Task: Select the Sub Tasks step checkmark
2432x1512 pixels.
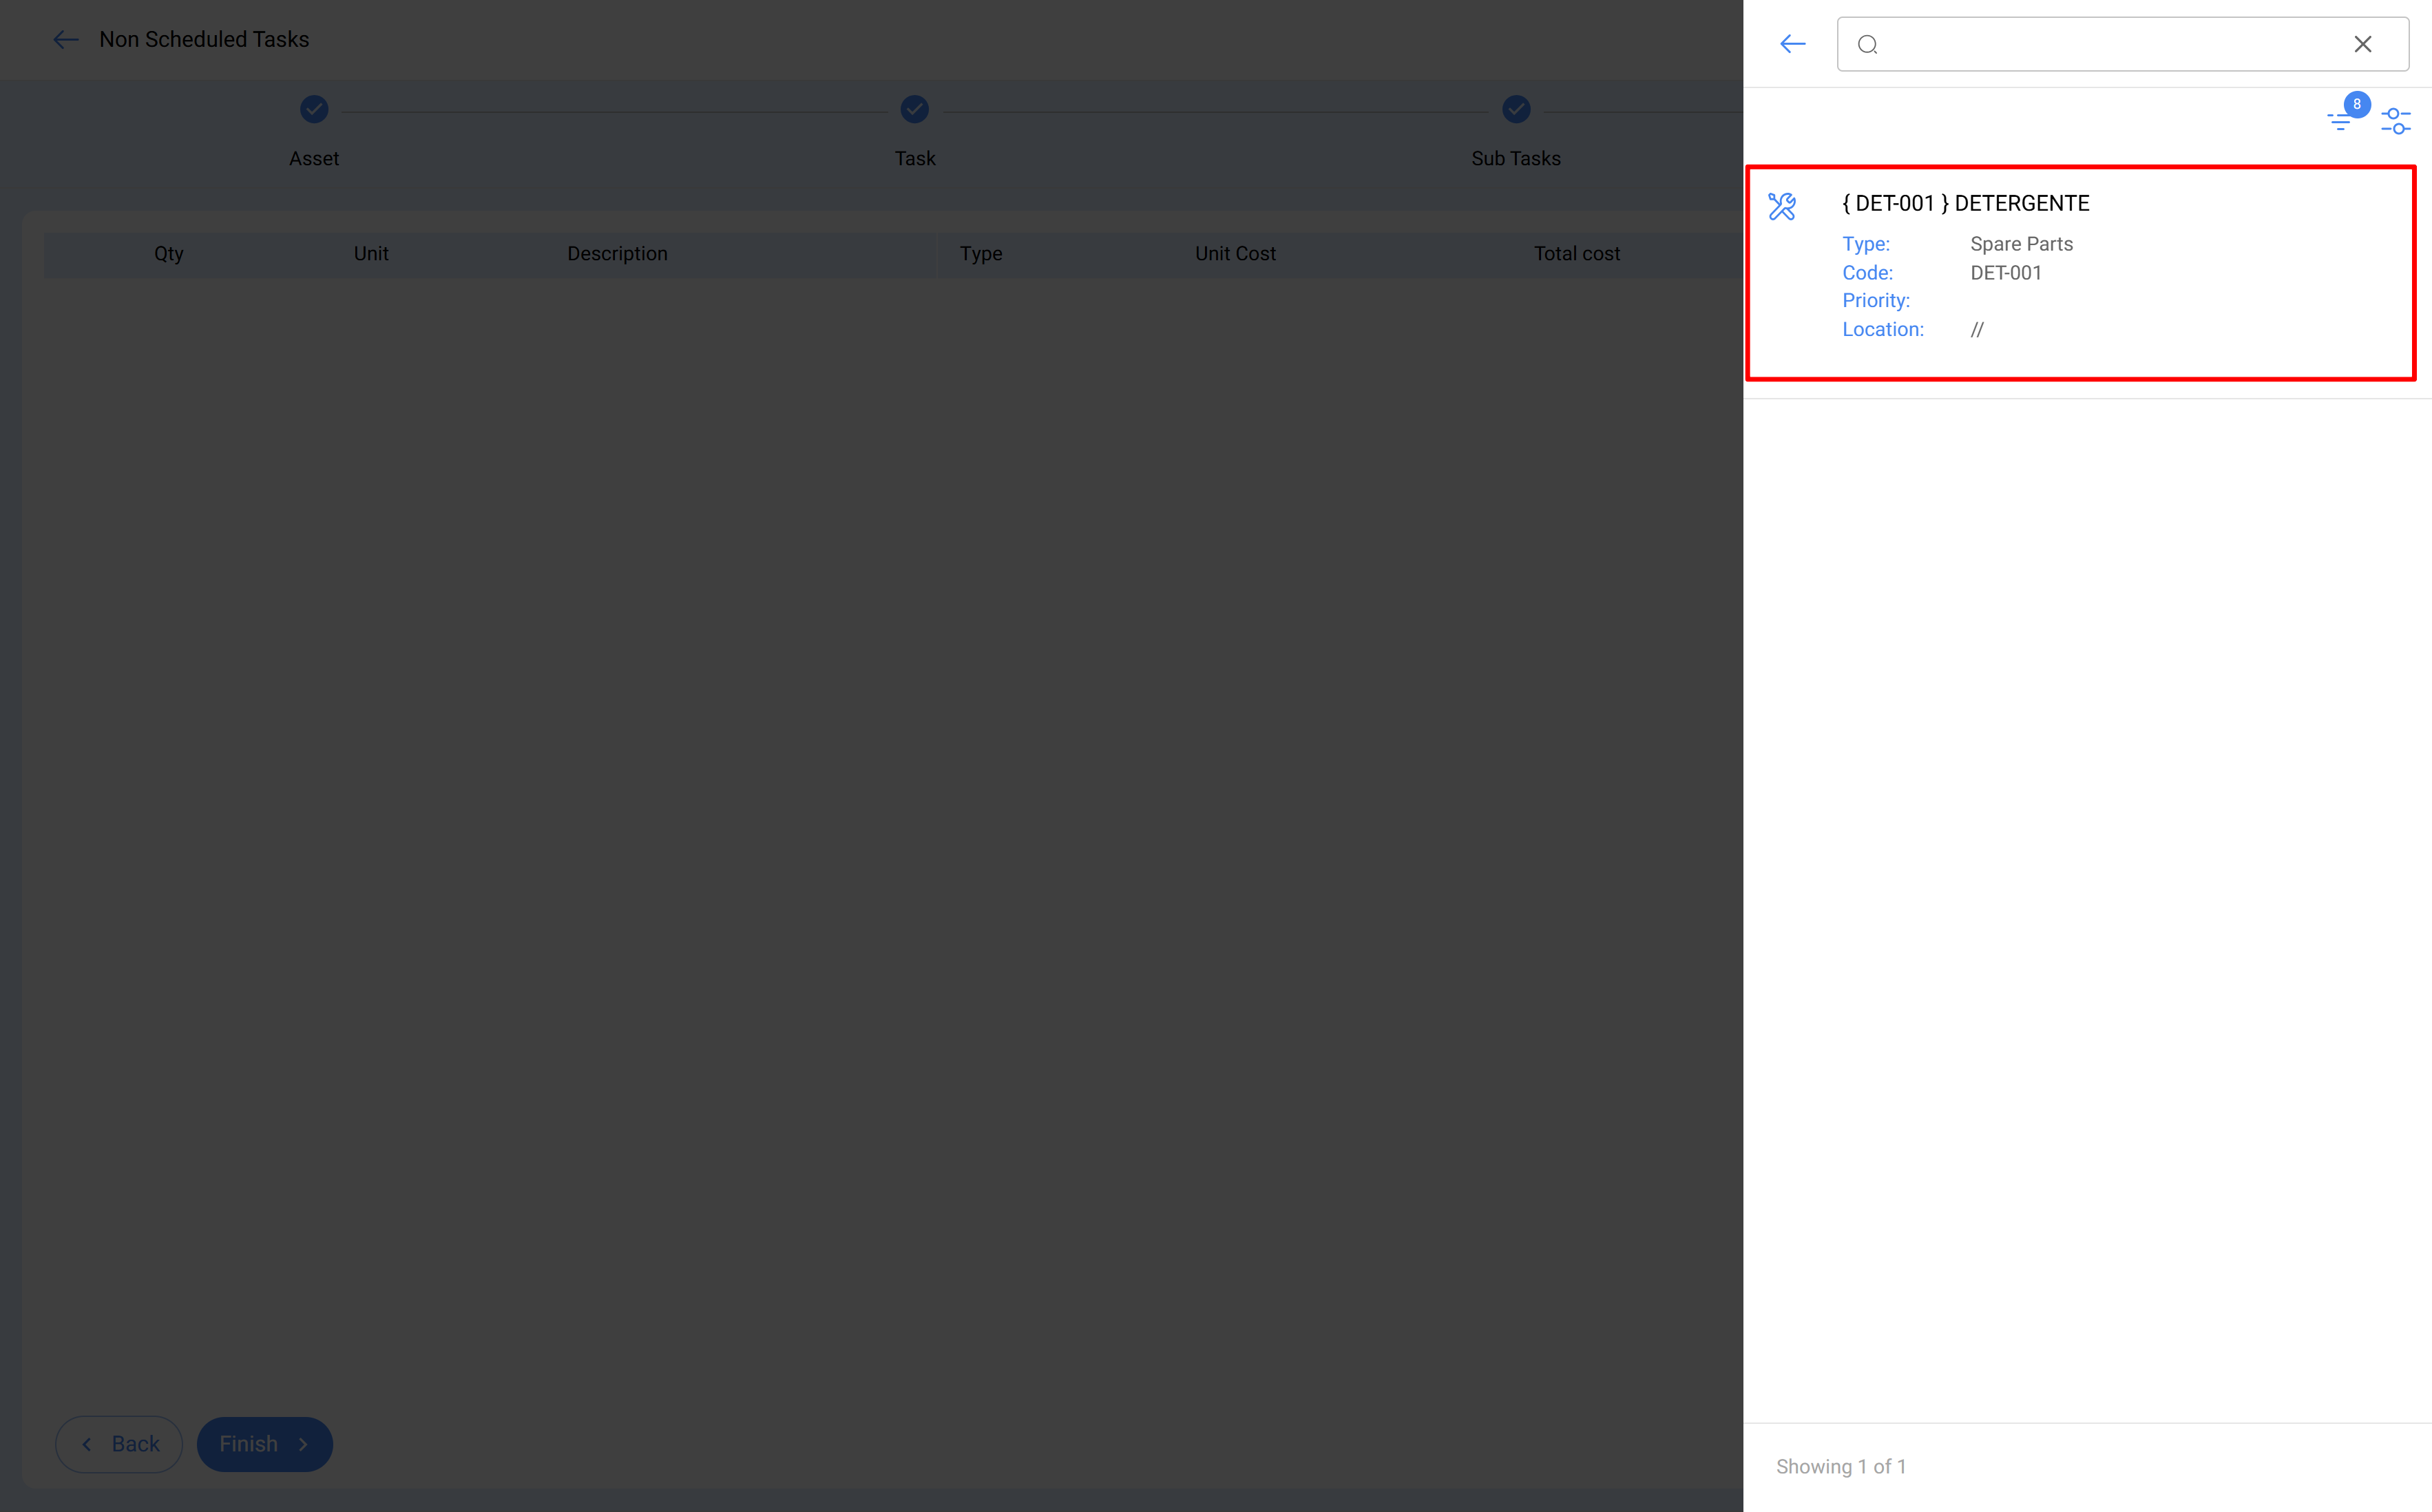Action: pyautogui.click(x=1516, y=109)
